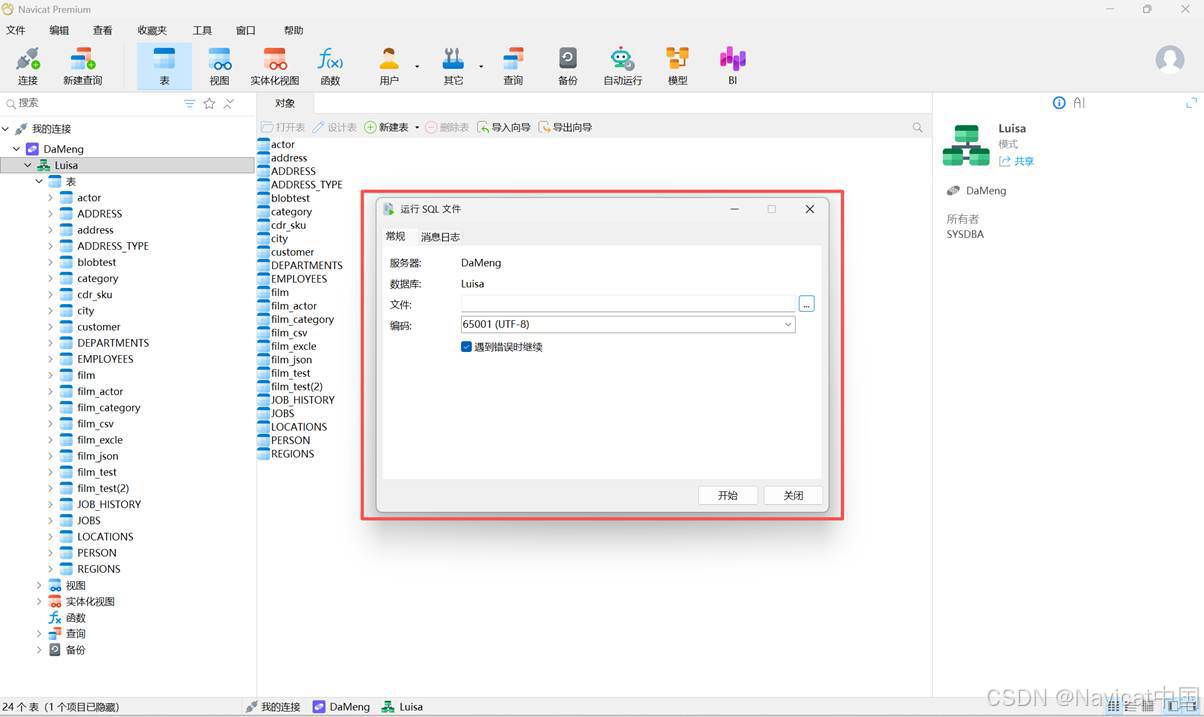Browse for file with ... button
Image resolution: width=1204 pixels, height=717 pixels.
(807, 304)
